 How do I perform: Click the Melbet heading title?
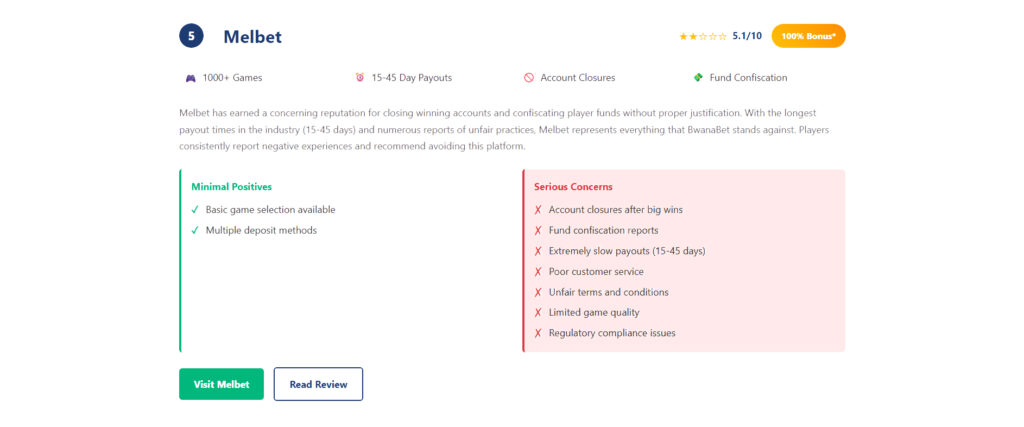click(252, 37)
